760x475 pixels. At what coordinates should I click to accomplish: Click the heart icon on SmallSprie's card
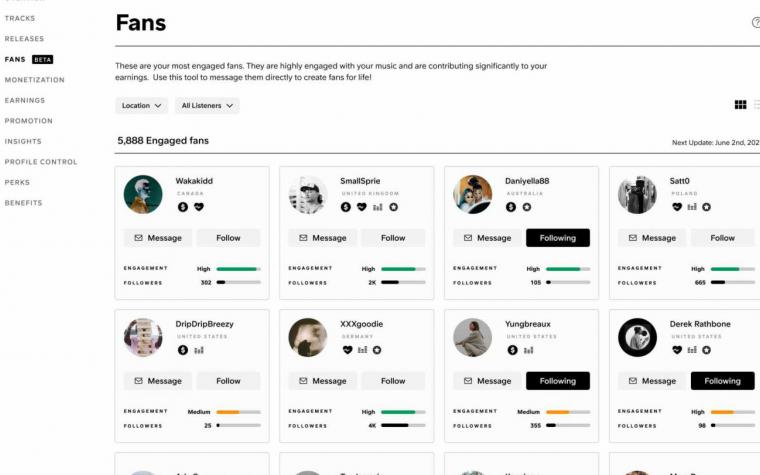tap(362, 207)
